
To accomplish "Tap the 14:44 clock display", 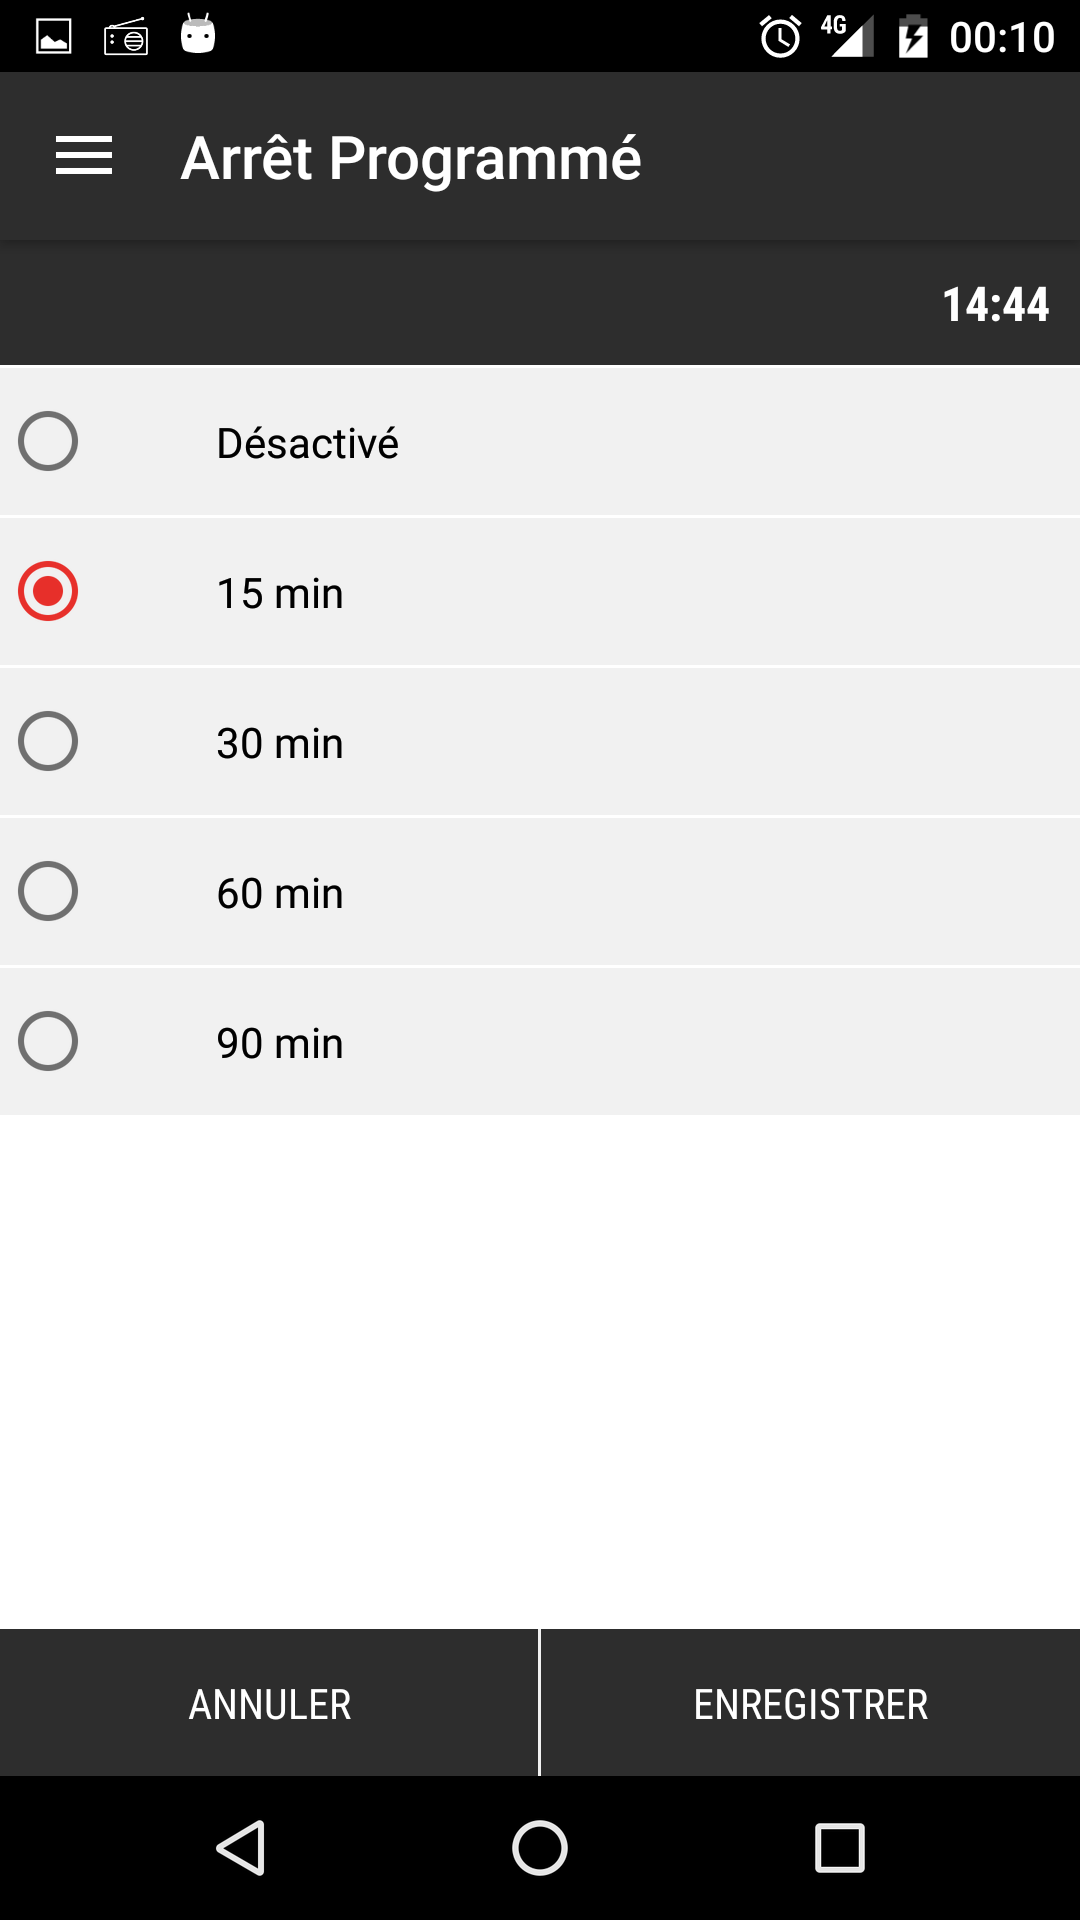I will point(995,304).
